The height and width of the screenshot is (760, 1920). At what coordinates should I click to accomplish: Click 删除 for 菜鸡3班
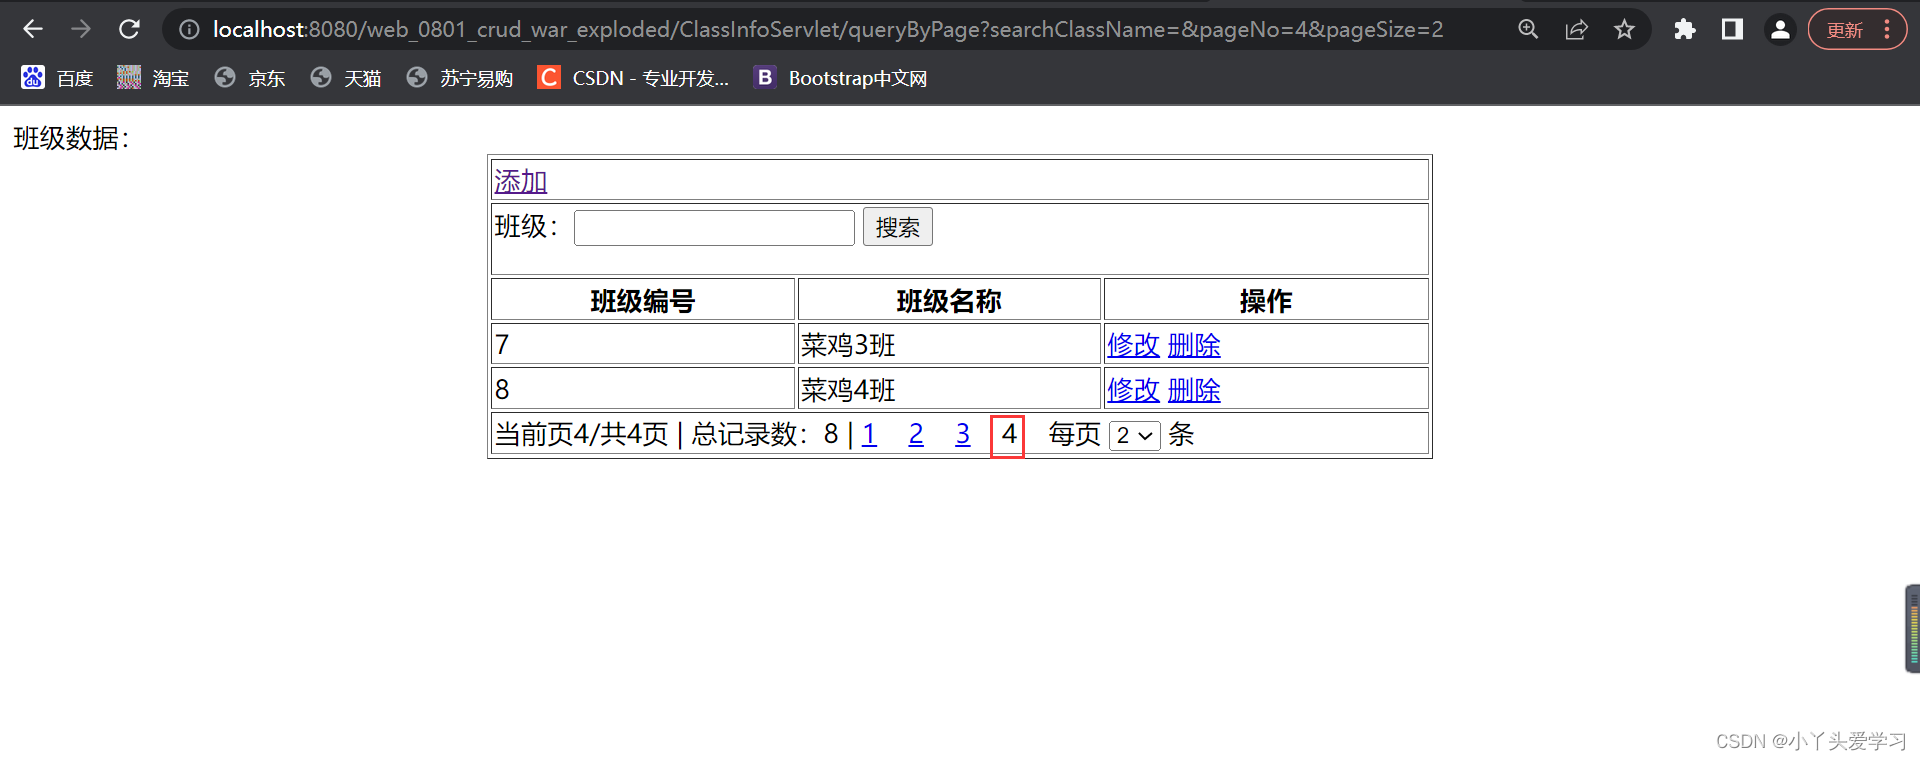coord(1194,345)
